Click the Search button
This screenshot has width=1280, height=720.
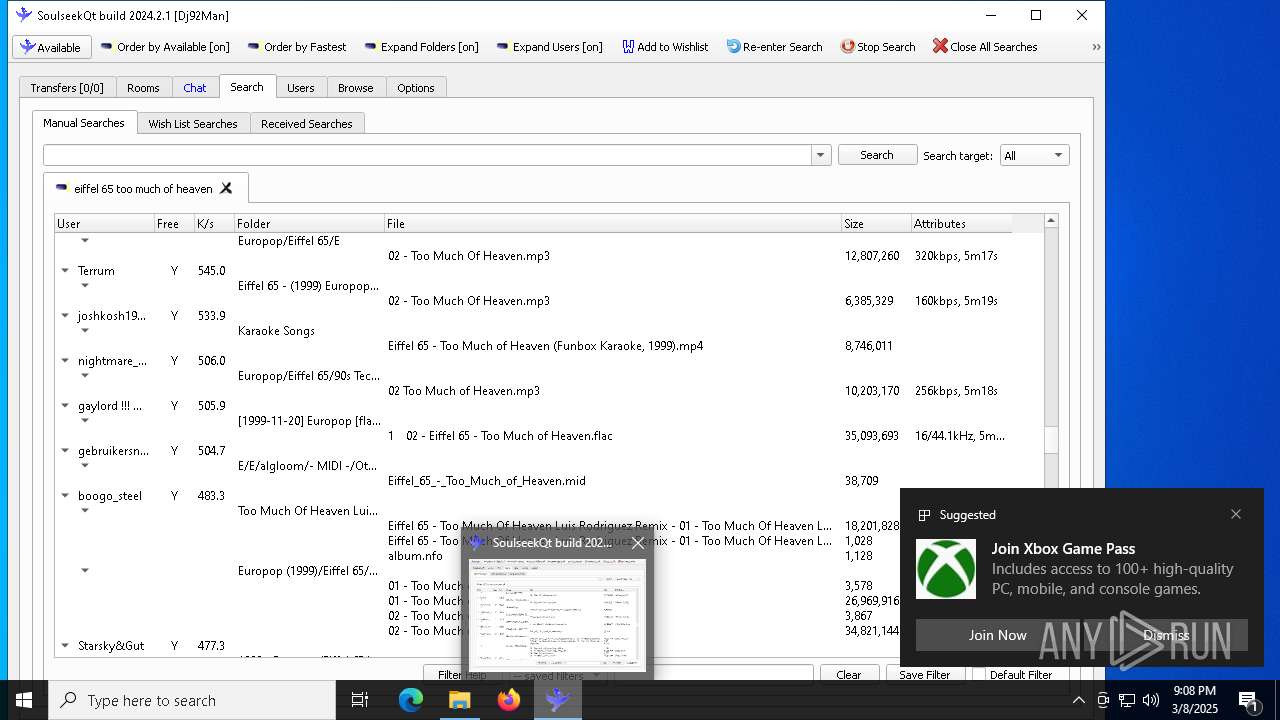[x=877, y=155]
